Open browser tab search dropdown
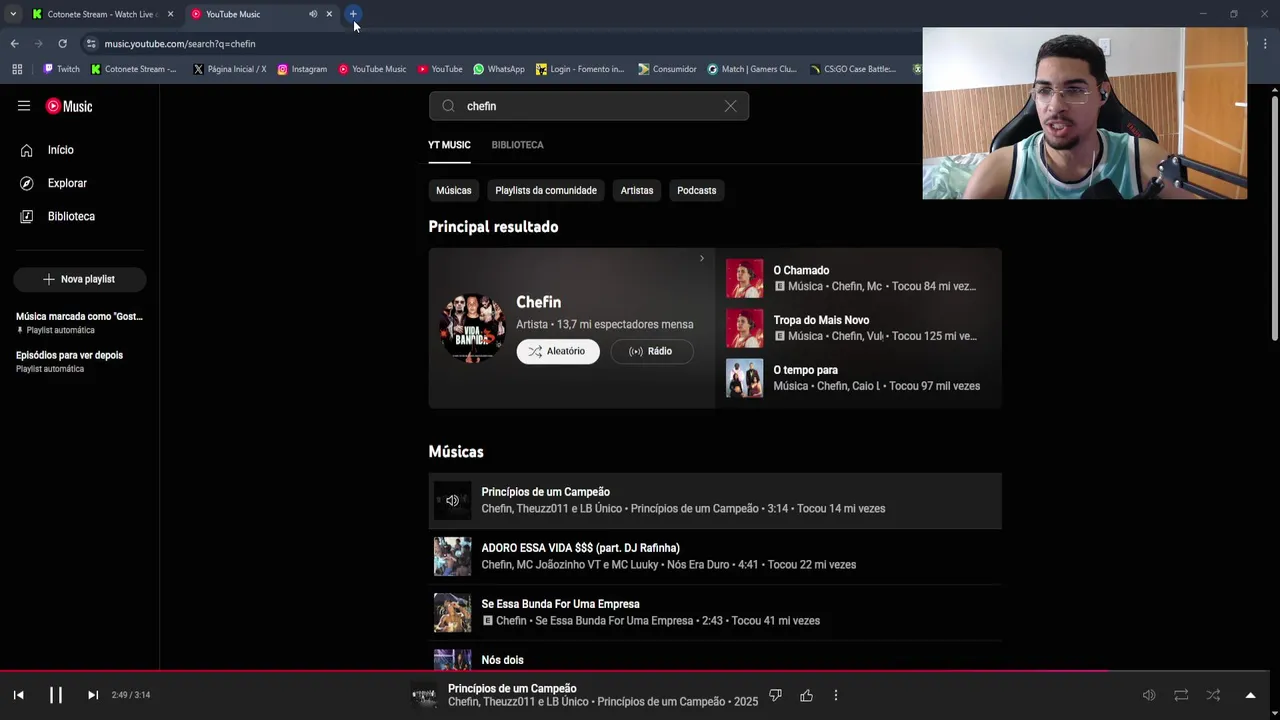 pyautogui.click(x=13, y=14)
